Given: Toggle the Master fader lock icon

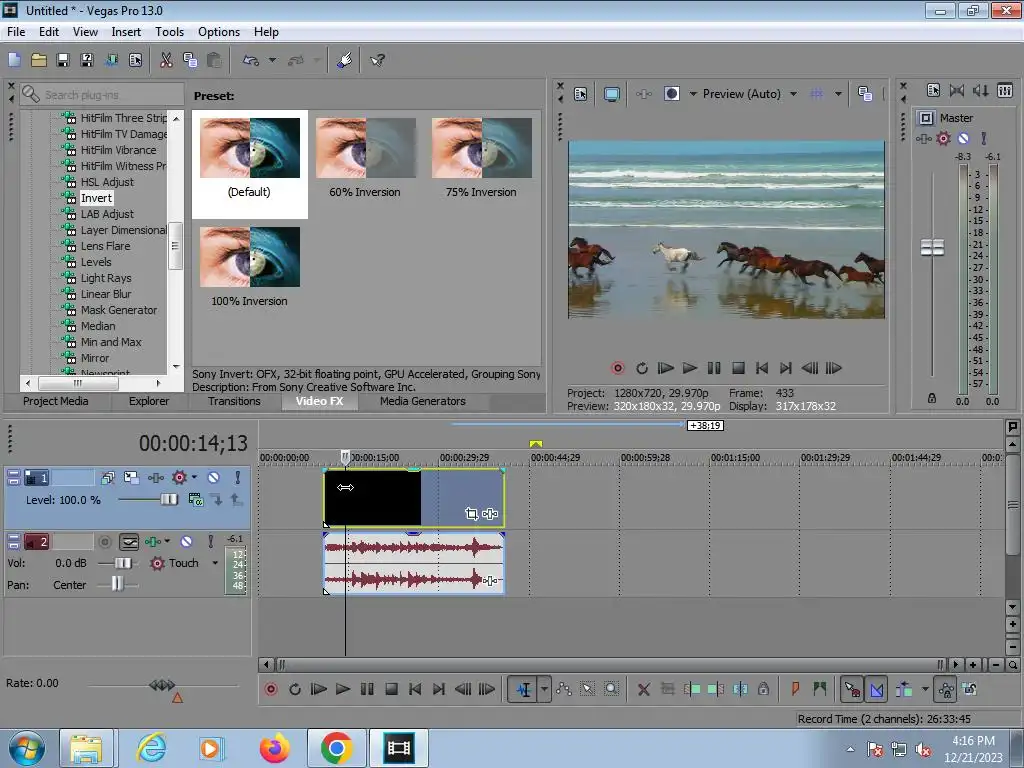Looking at the screenshot, I should [x=932, y=398].
